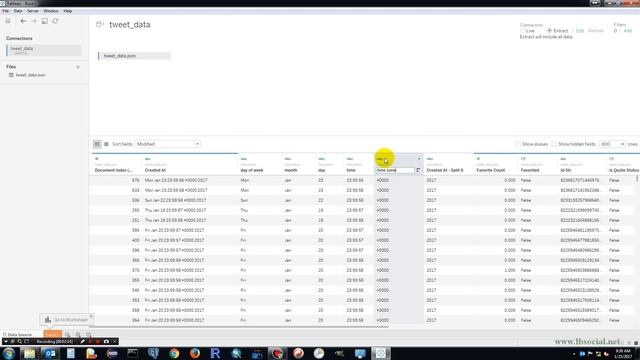Enable the Show hidden fields checkbox
Viewport: 640px width, 360px height.
point(554,144)
